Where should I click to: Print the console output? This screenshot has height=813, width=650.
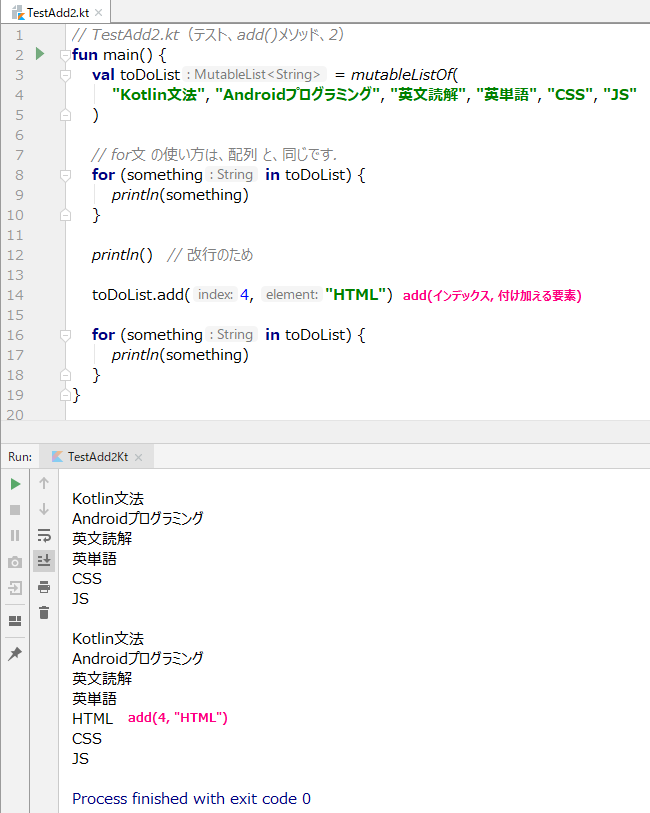44,587
